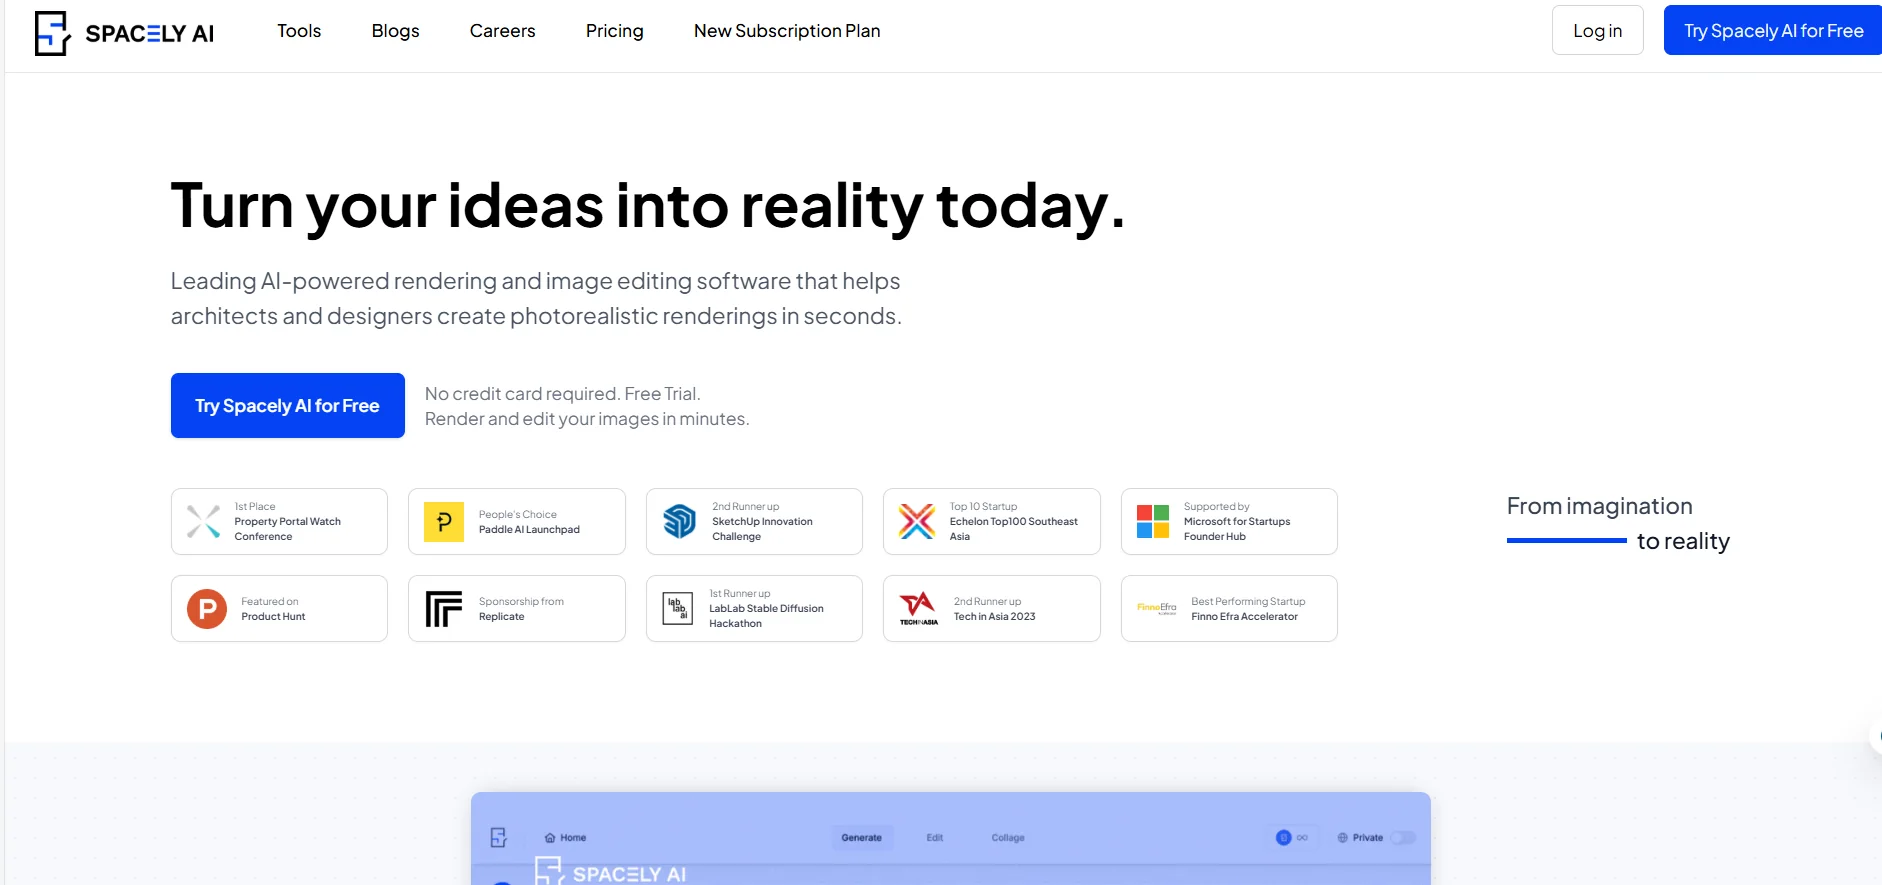Switch to Edit tab in preview

coord(935,838)
